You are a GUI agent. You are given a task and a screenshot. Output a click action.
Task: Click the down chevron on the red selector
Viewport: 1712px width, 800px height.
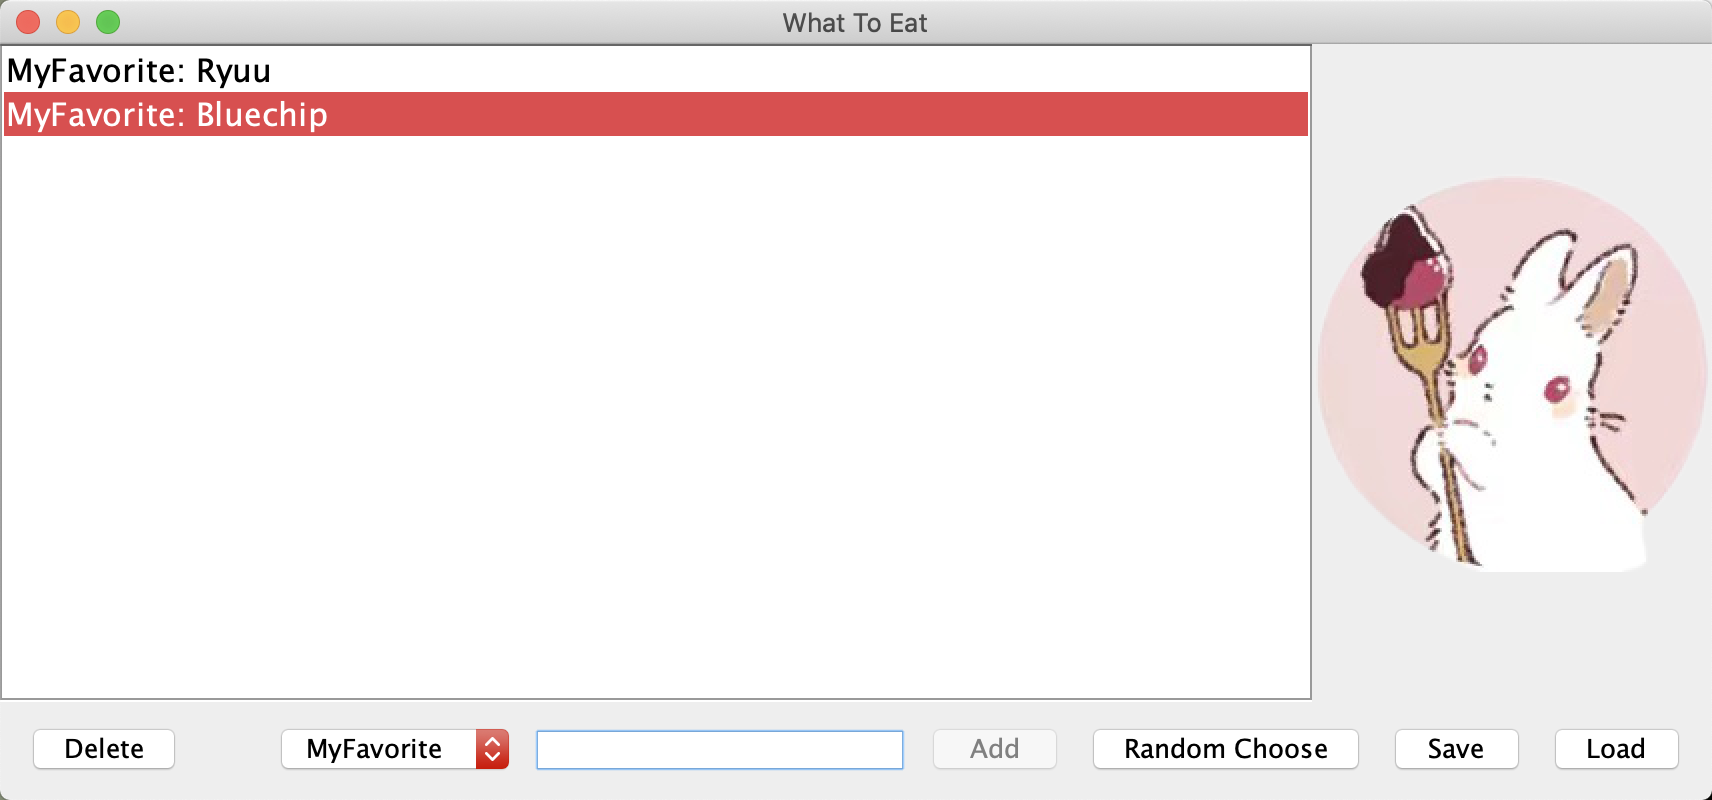point(492,757)
